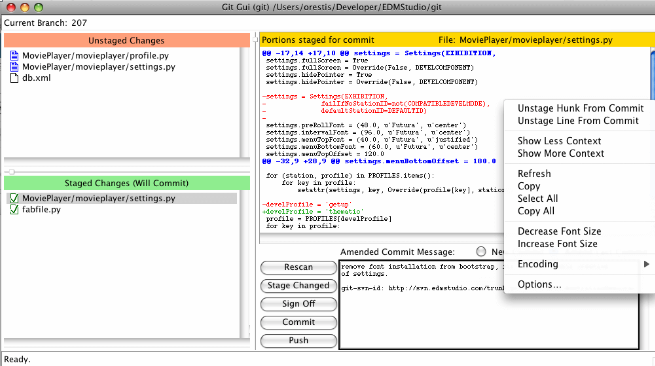Select Increase Font Size

557,244
